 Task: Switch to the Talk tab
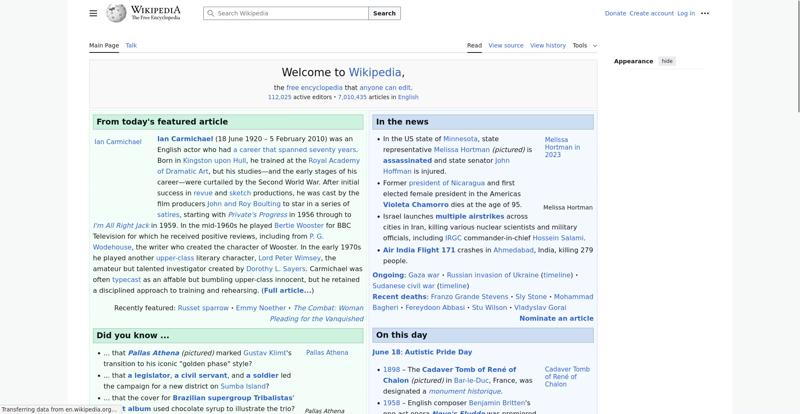(131, 45)
